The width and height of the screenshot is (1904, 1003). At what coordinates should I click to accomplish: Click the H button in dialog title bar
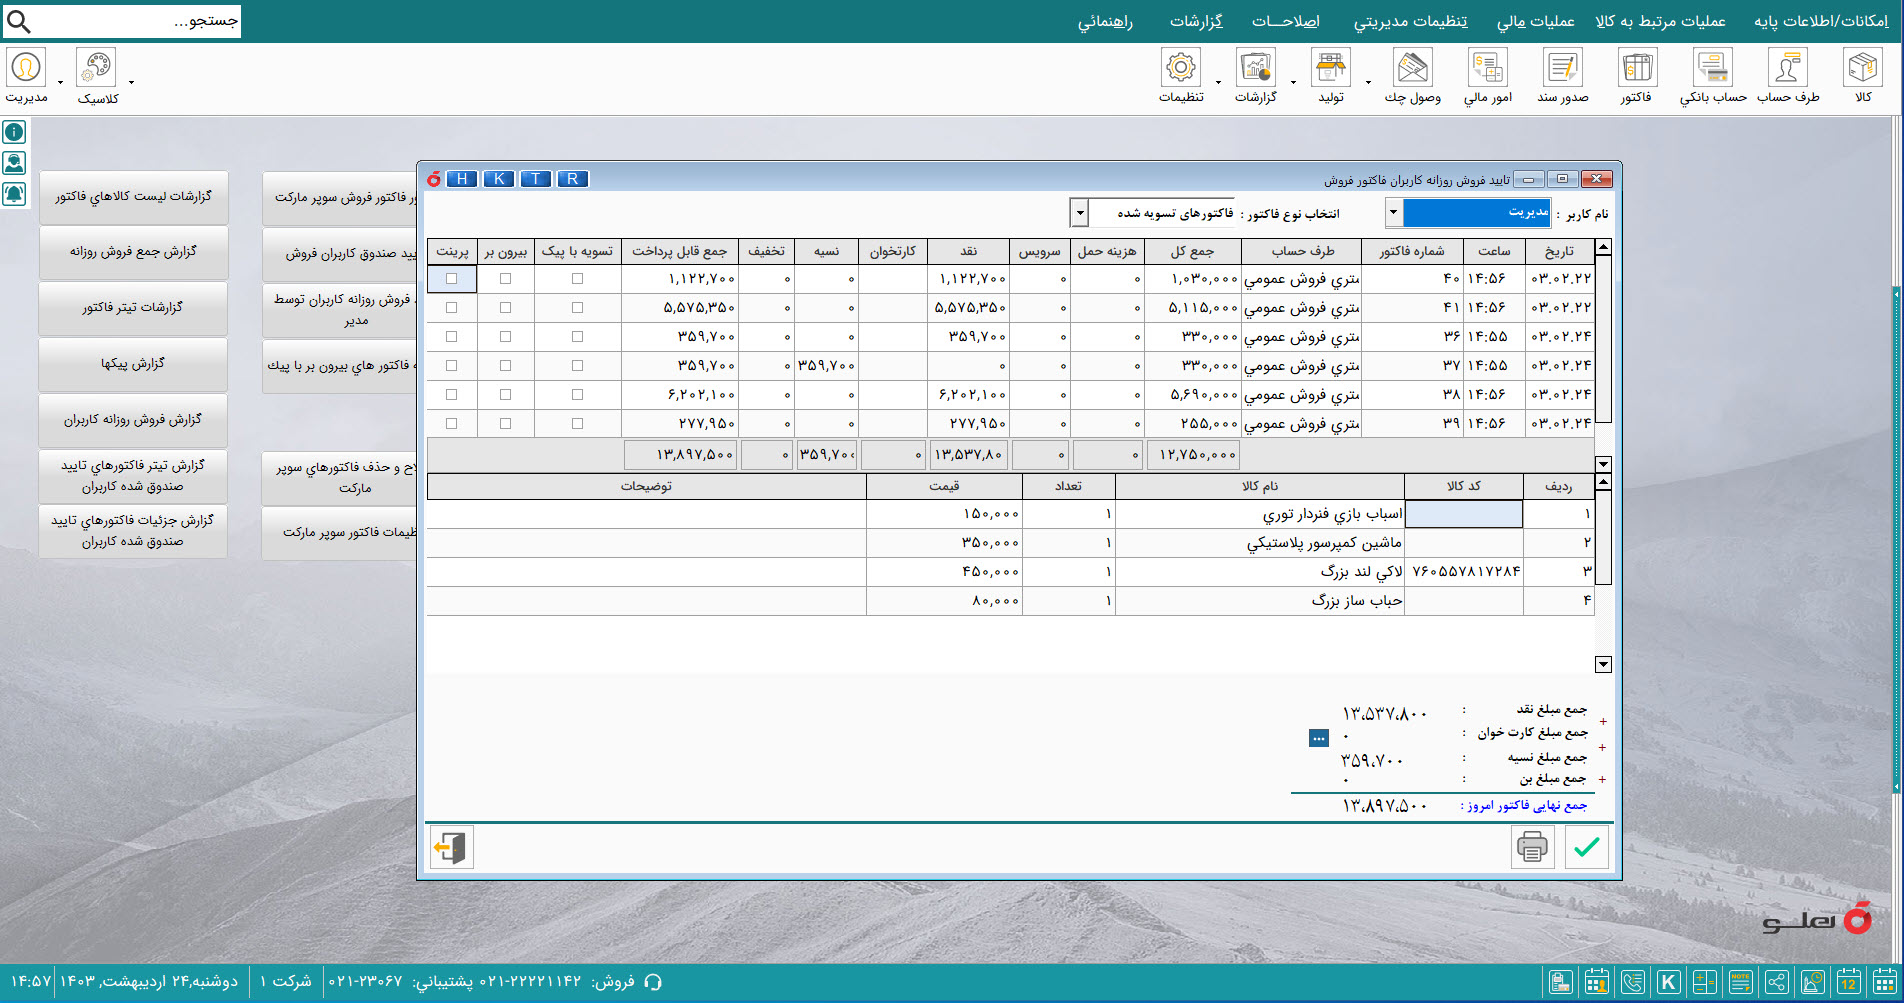click(x=462, y=179)
